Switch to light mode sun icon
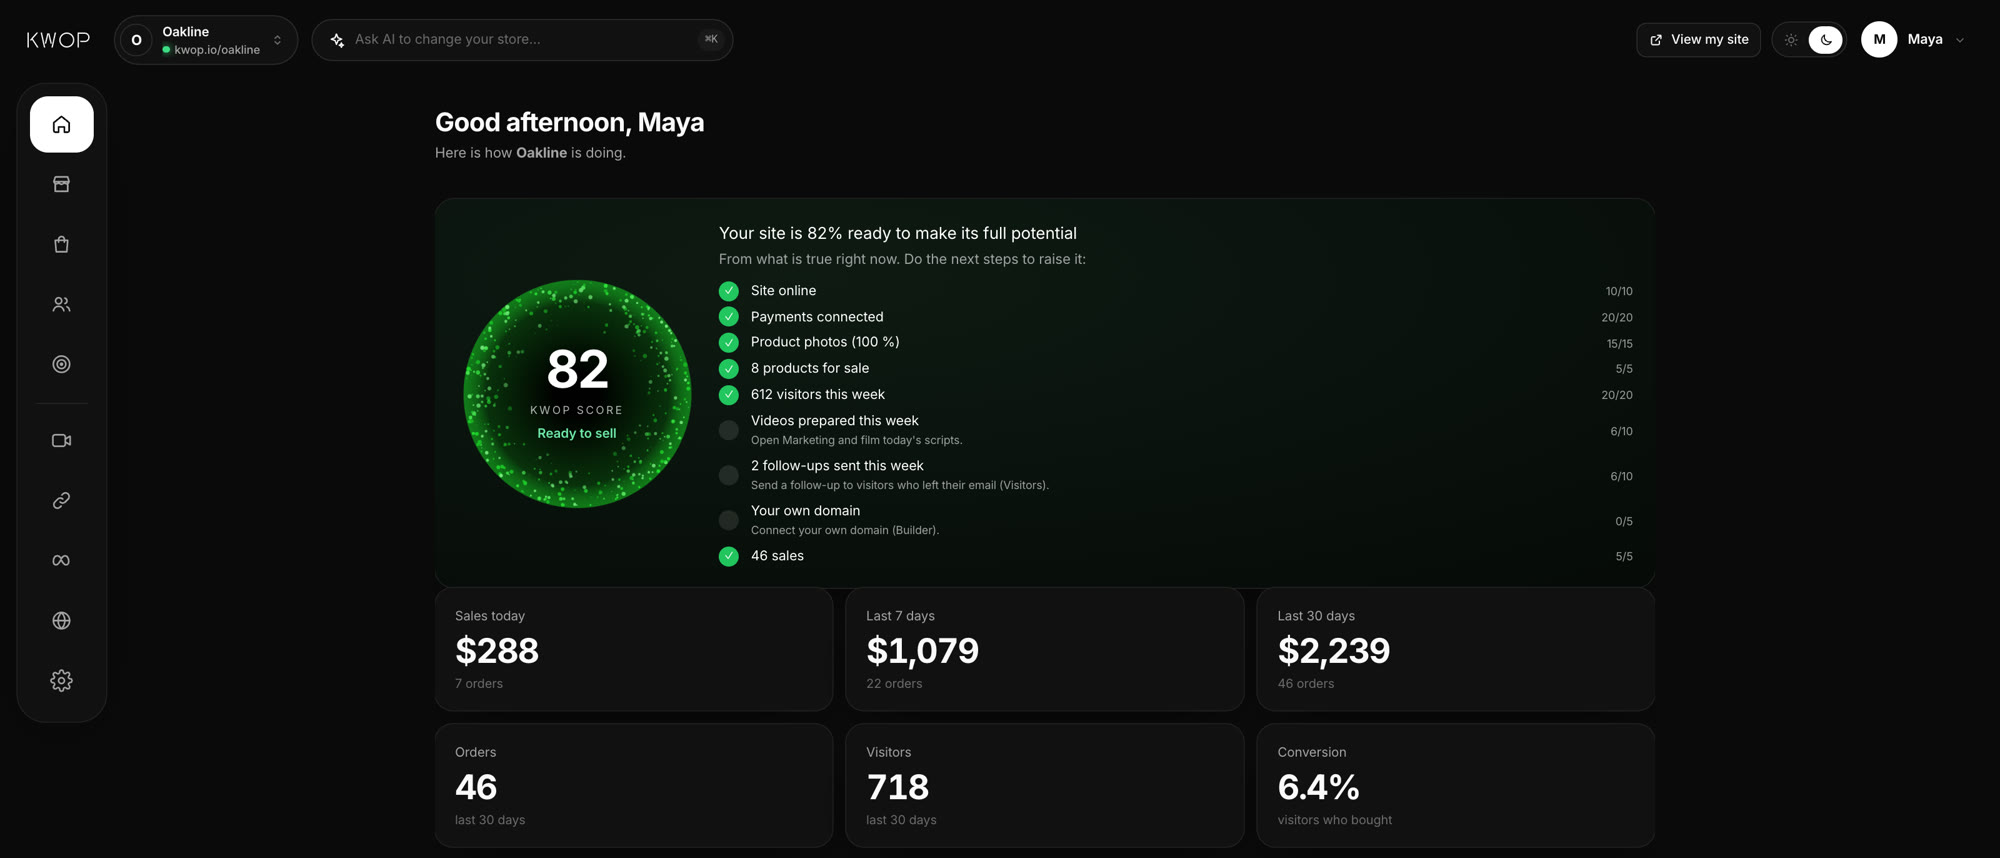The width and height of the screenshot is (2000, 858). [1791, 40]
